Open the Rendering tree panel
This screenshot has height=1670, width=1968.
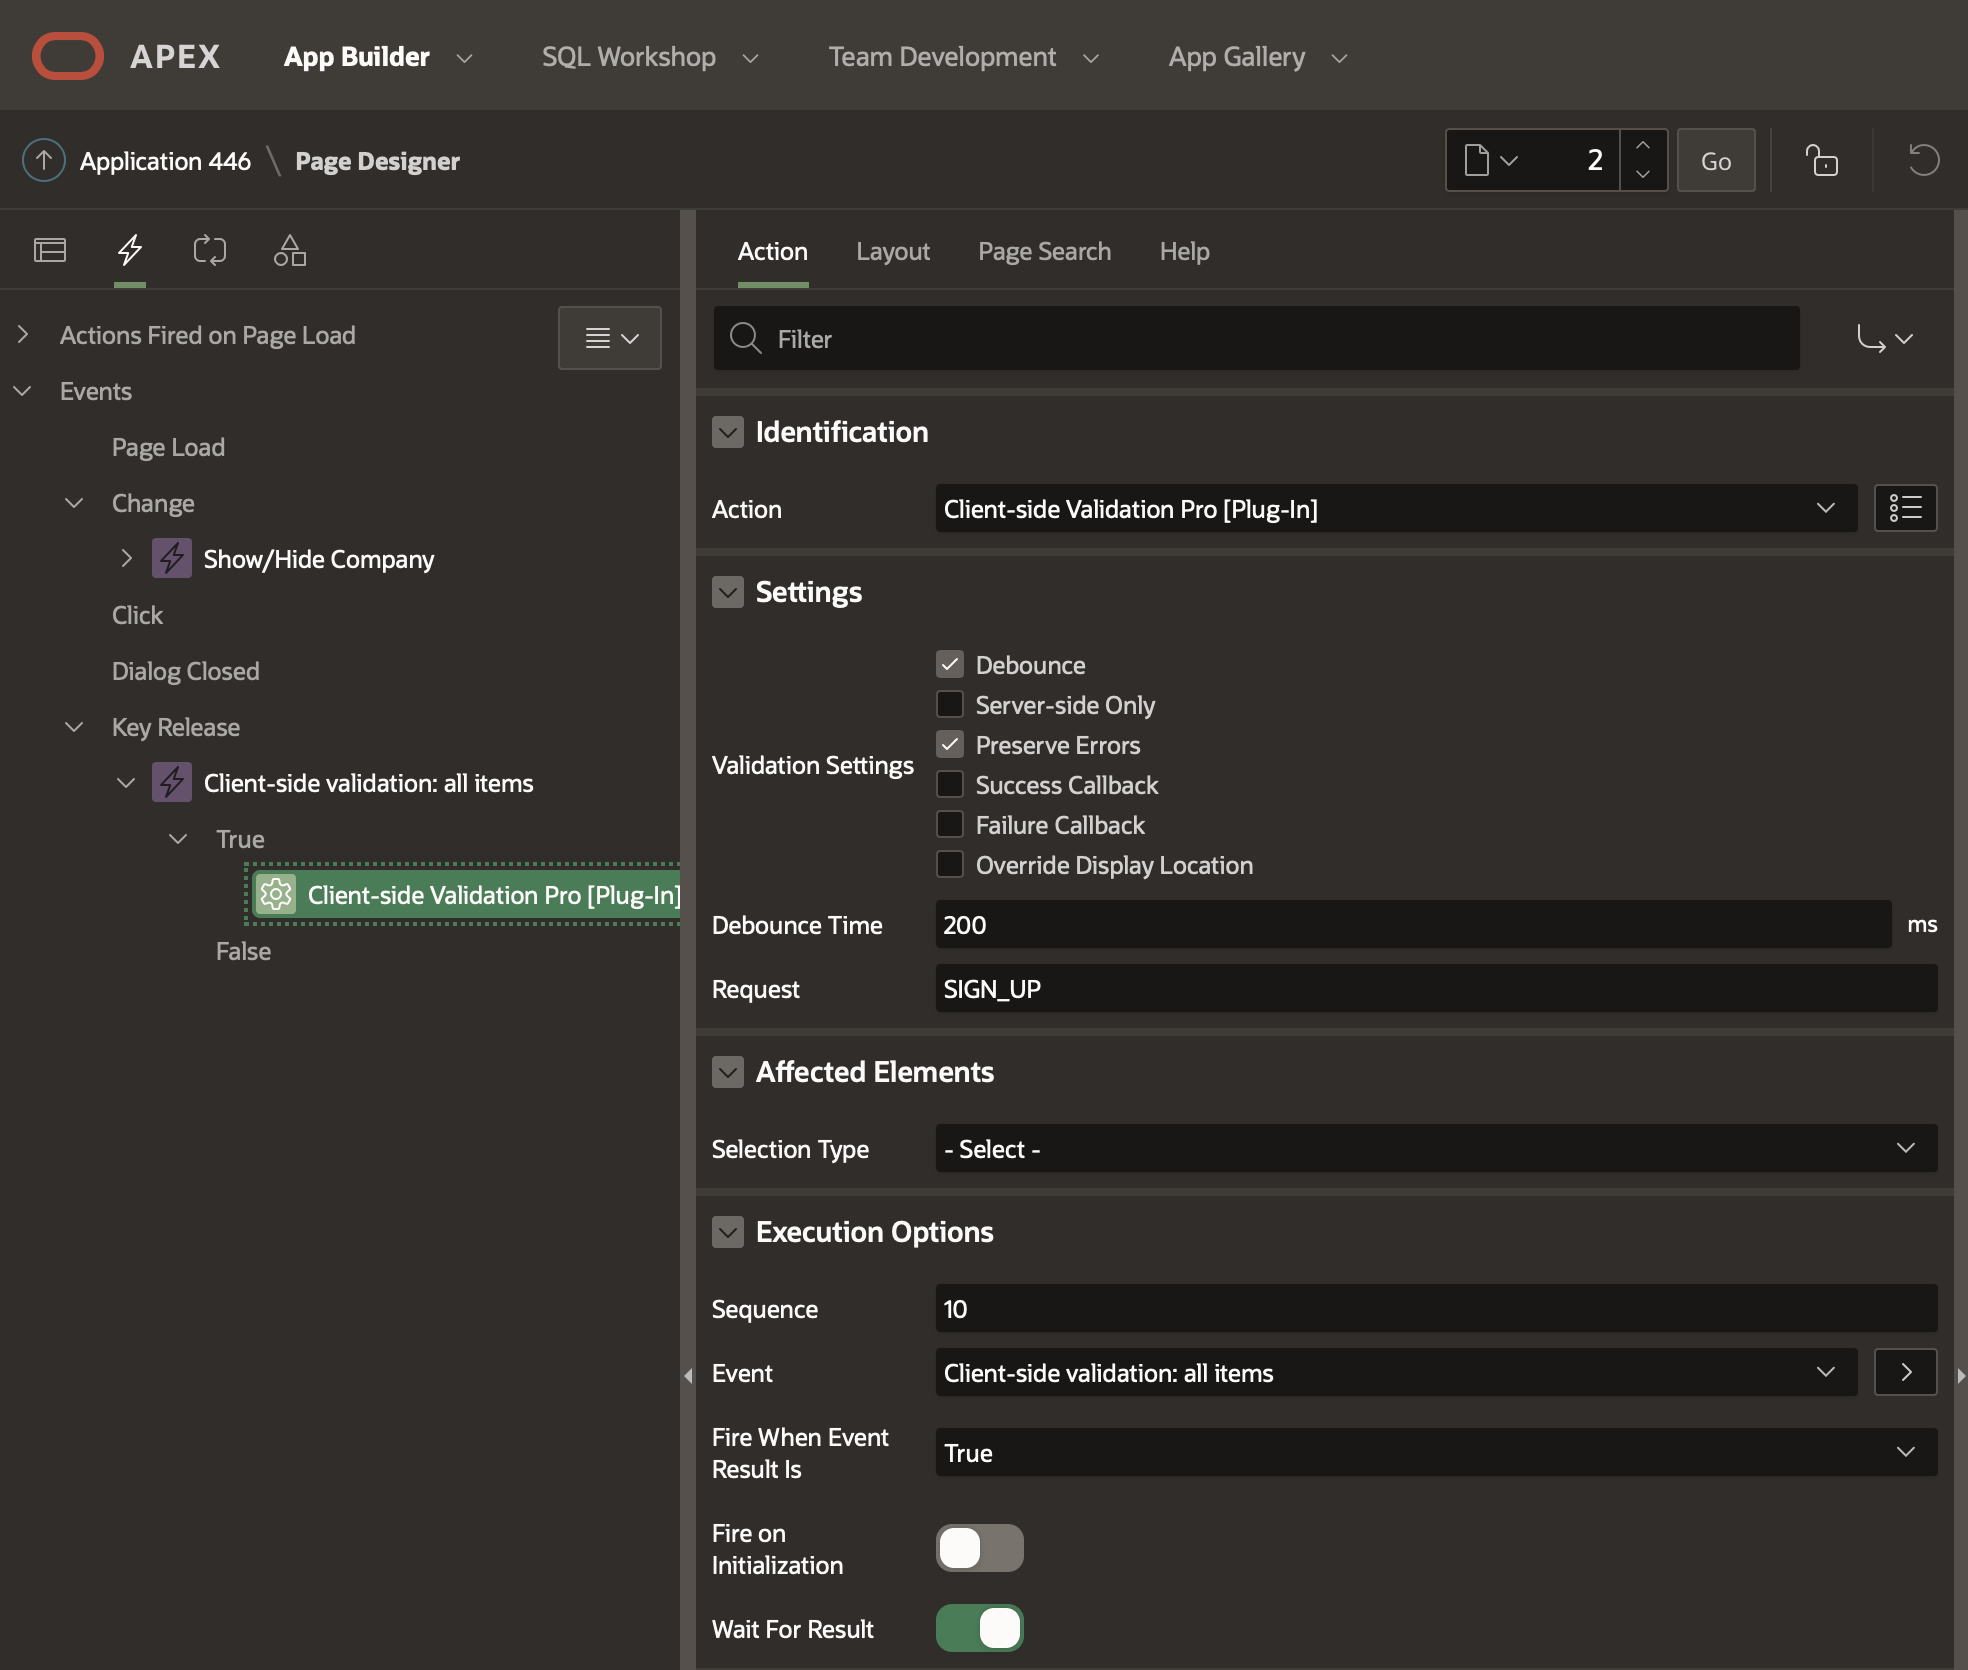[49, 250]
